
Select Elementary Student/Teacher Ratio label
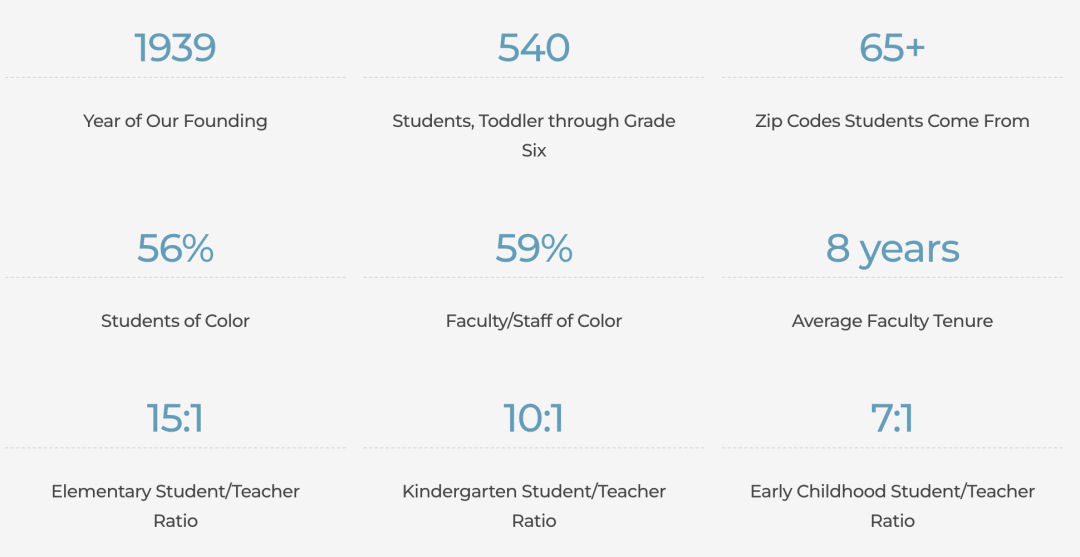click(x=175, y=506)
